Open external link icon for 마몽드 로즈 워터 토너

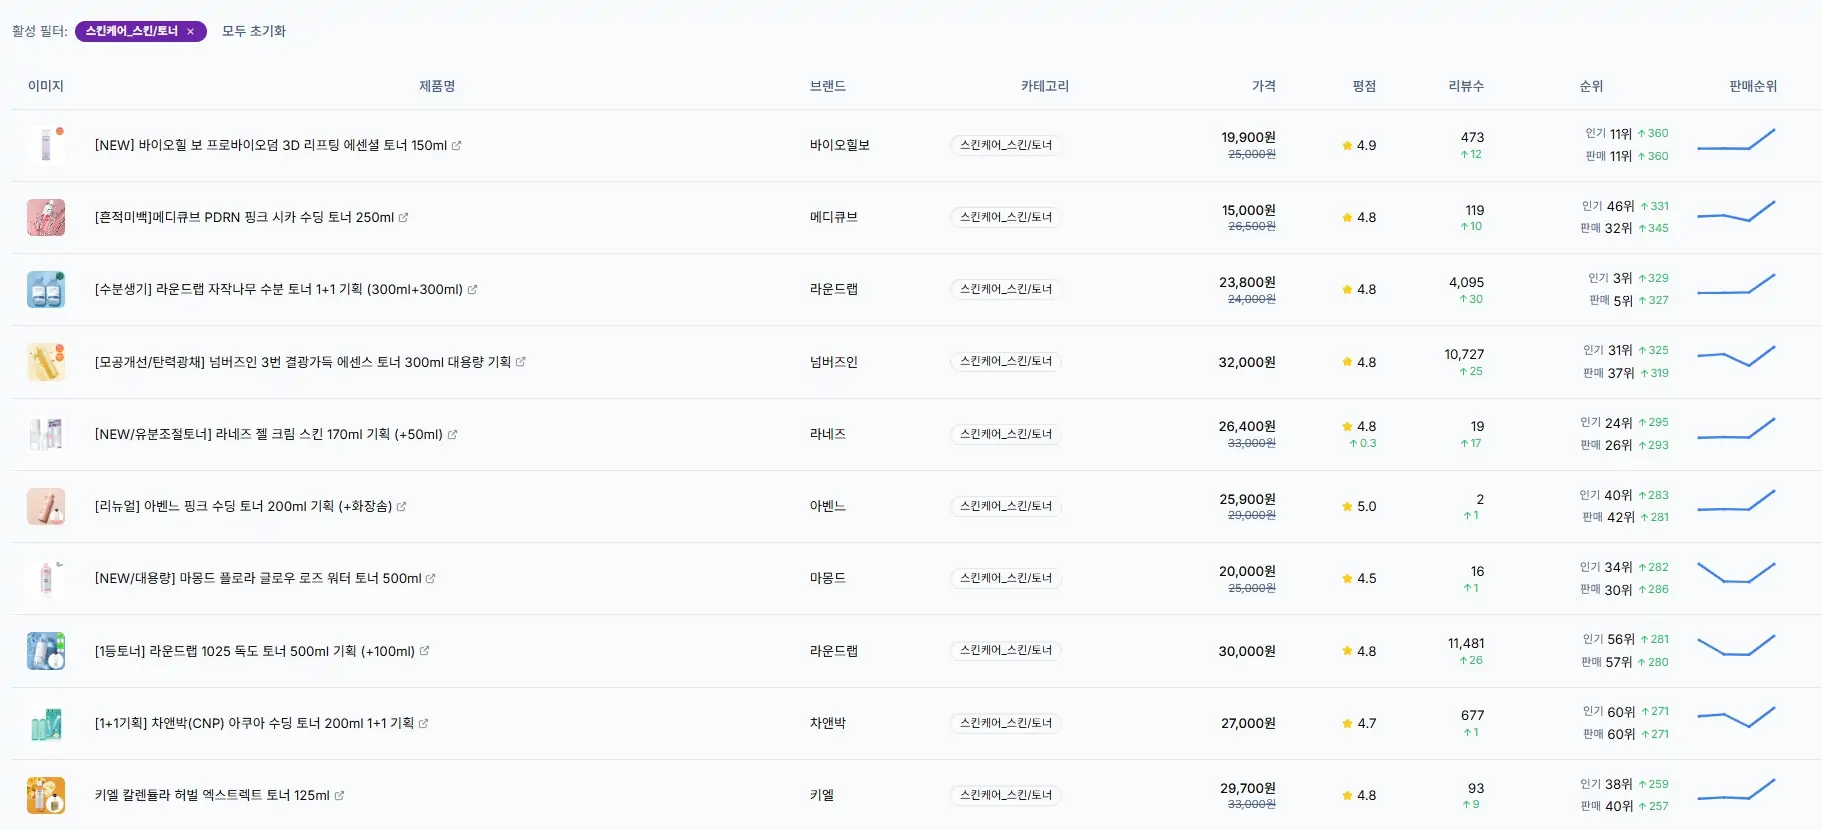431,579
